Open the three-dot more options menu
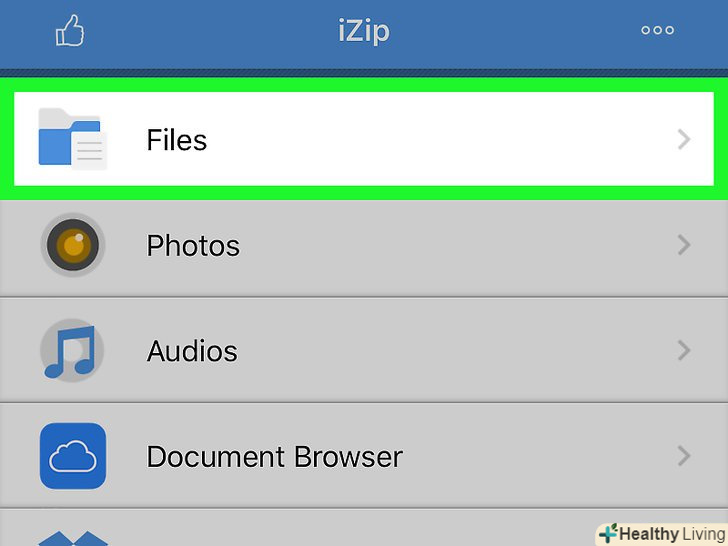 [x=657, y=31]
